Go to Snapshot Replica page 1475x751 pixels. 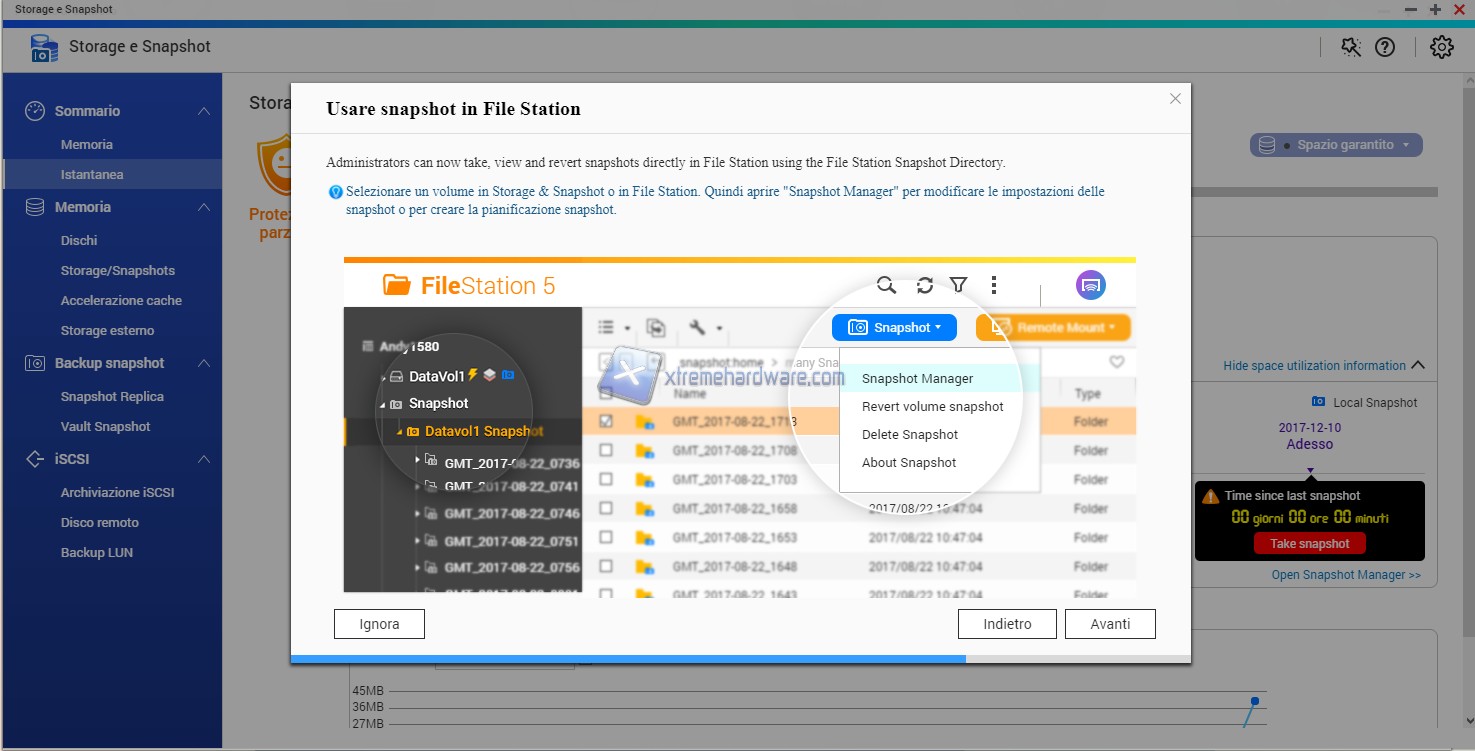112,396
